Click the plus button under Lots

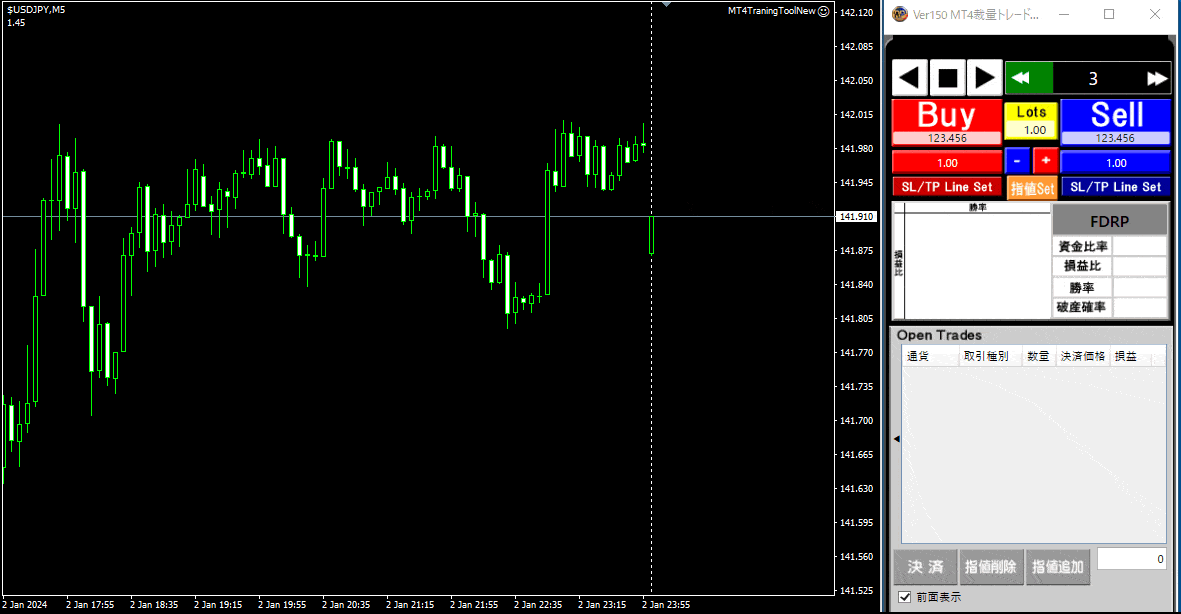tap(1045, 160)
